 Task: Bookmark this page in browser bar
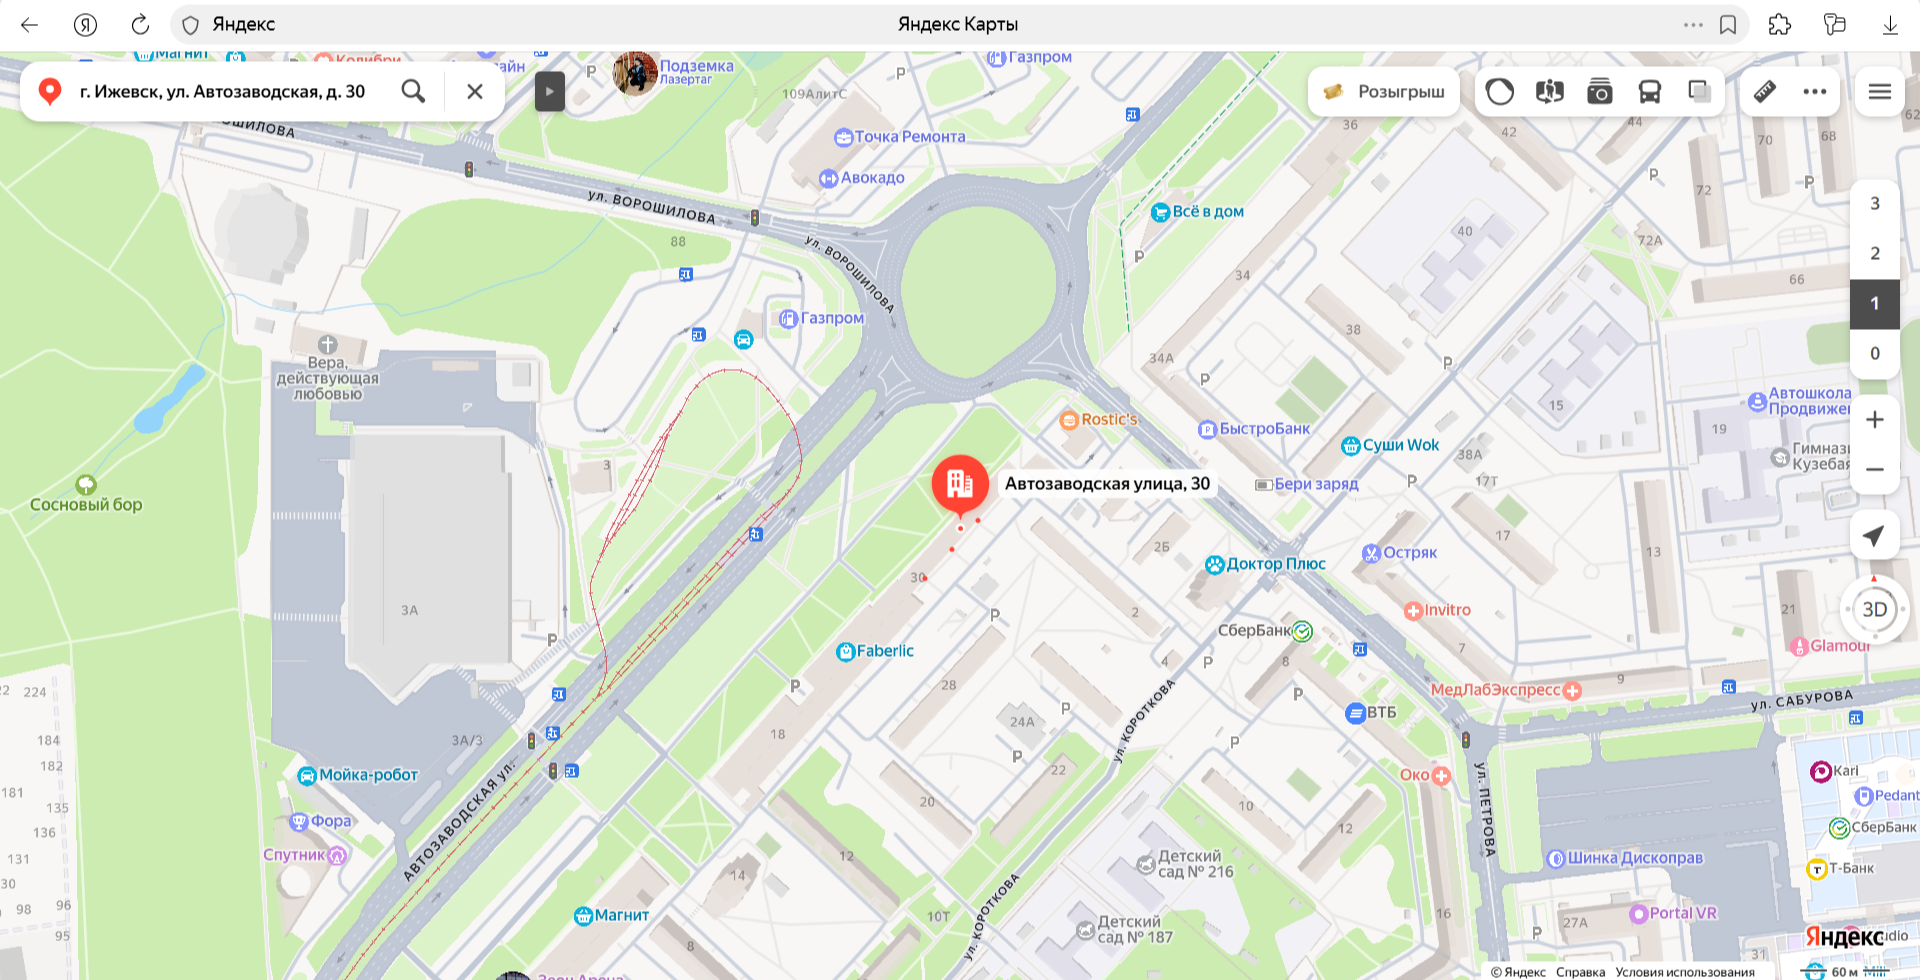tap(1728, 25)
